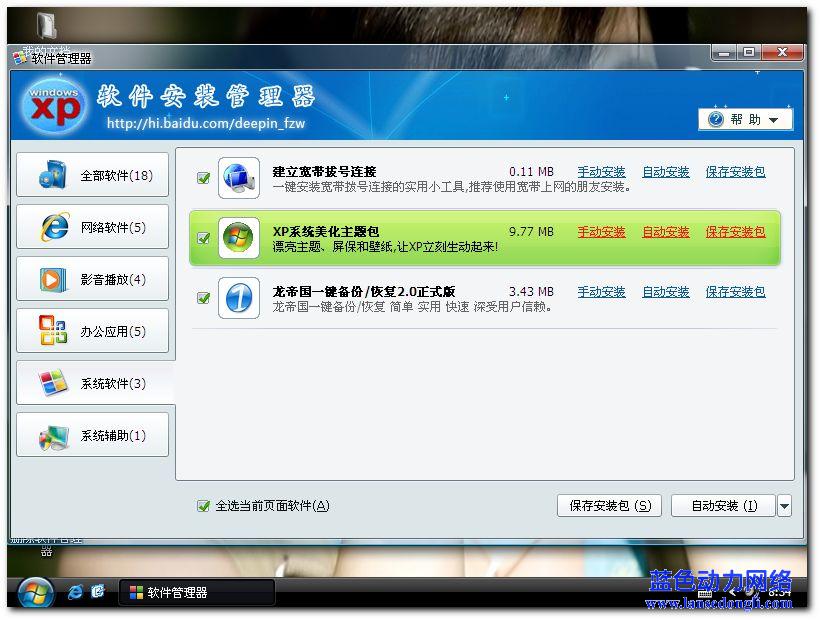
Task: Click the XP系统美化主题包 title text
Action: point(326,232)
